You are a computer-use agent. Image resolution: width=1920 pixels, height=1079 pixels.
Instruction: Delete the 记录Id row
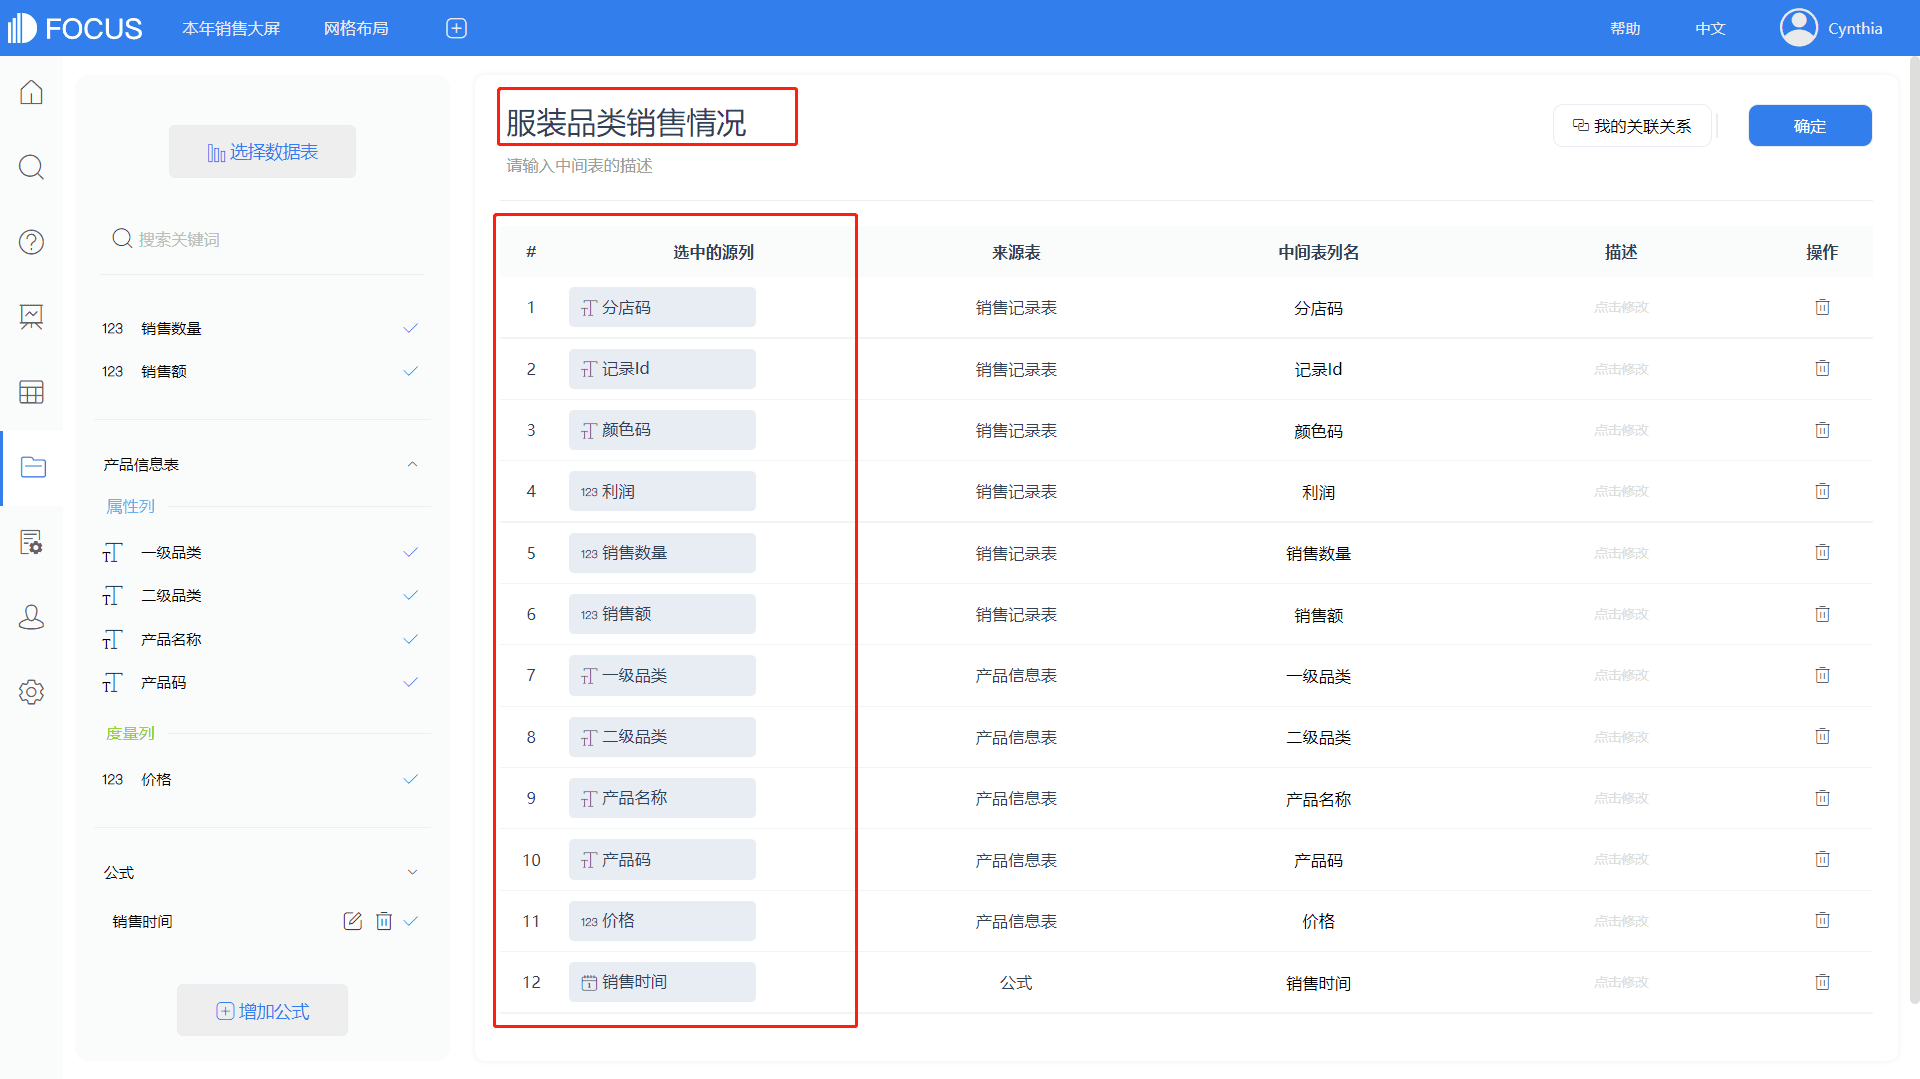[x=1822, y=368]
